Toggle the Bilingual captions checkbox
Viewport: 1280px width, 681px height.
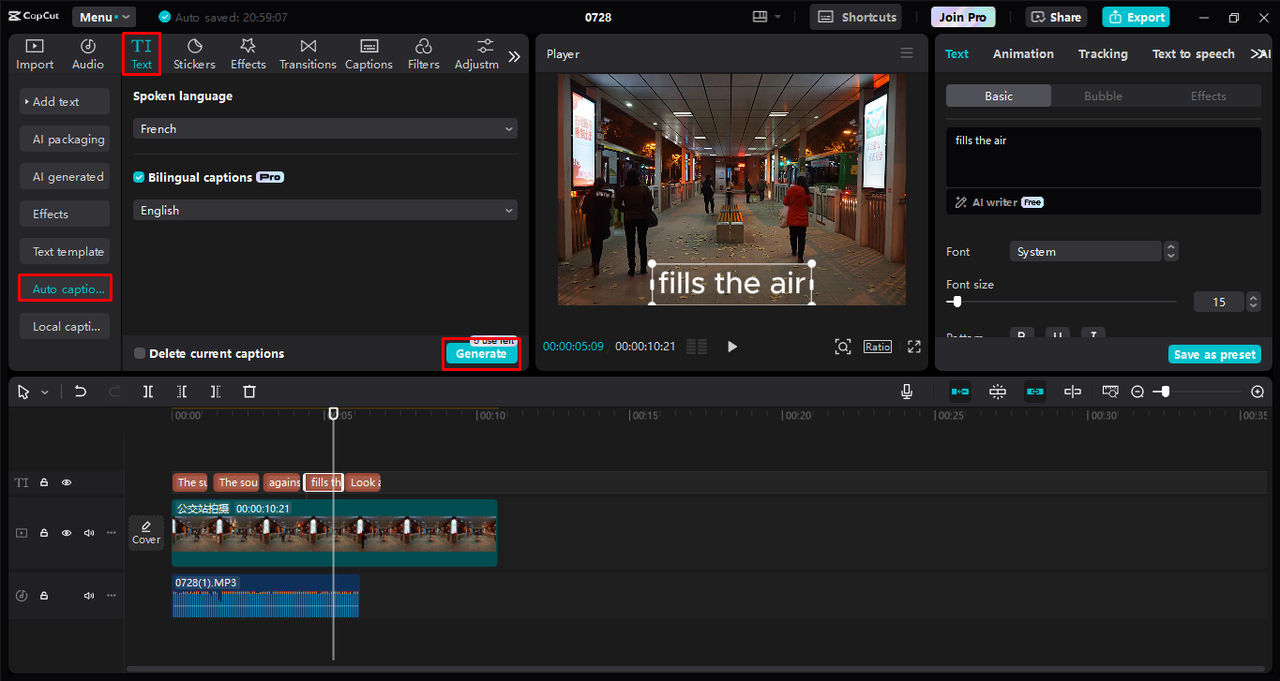tap(139, 177)
